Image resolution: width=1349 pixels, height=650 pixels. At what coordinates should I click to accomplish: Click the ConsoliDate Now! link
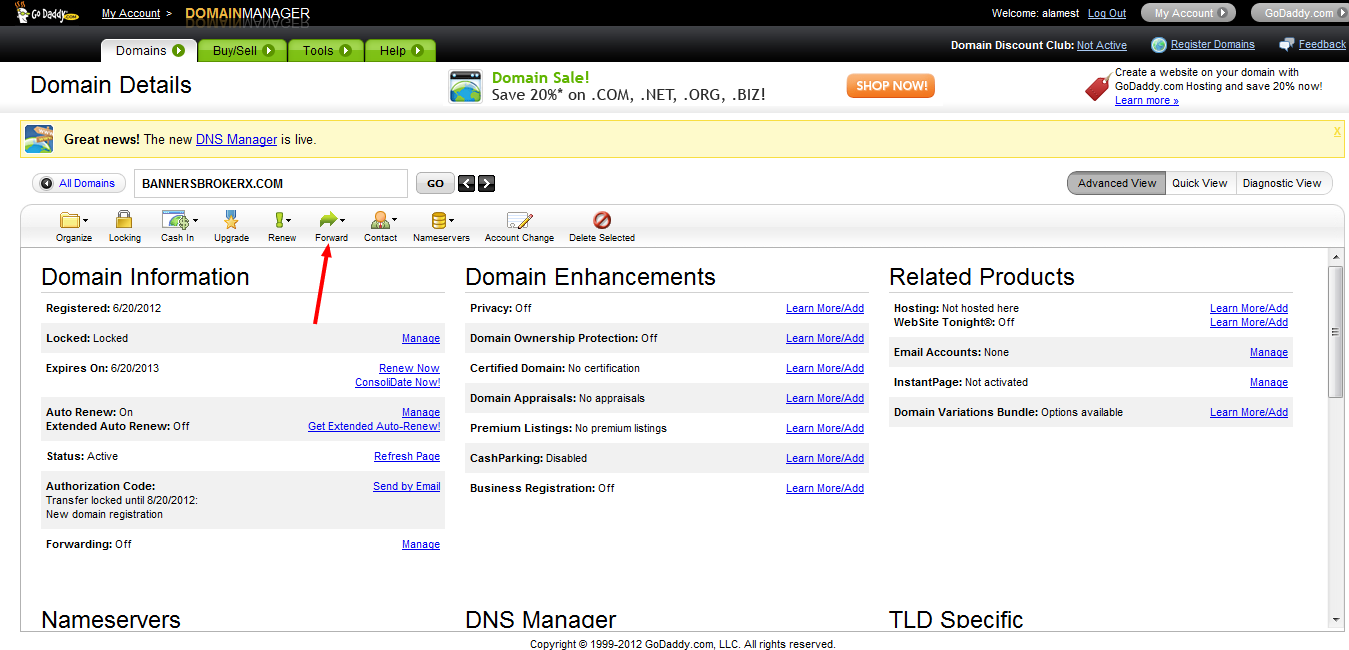point(397,382)
